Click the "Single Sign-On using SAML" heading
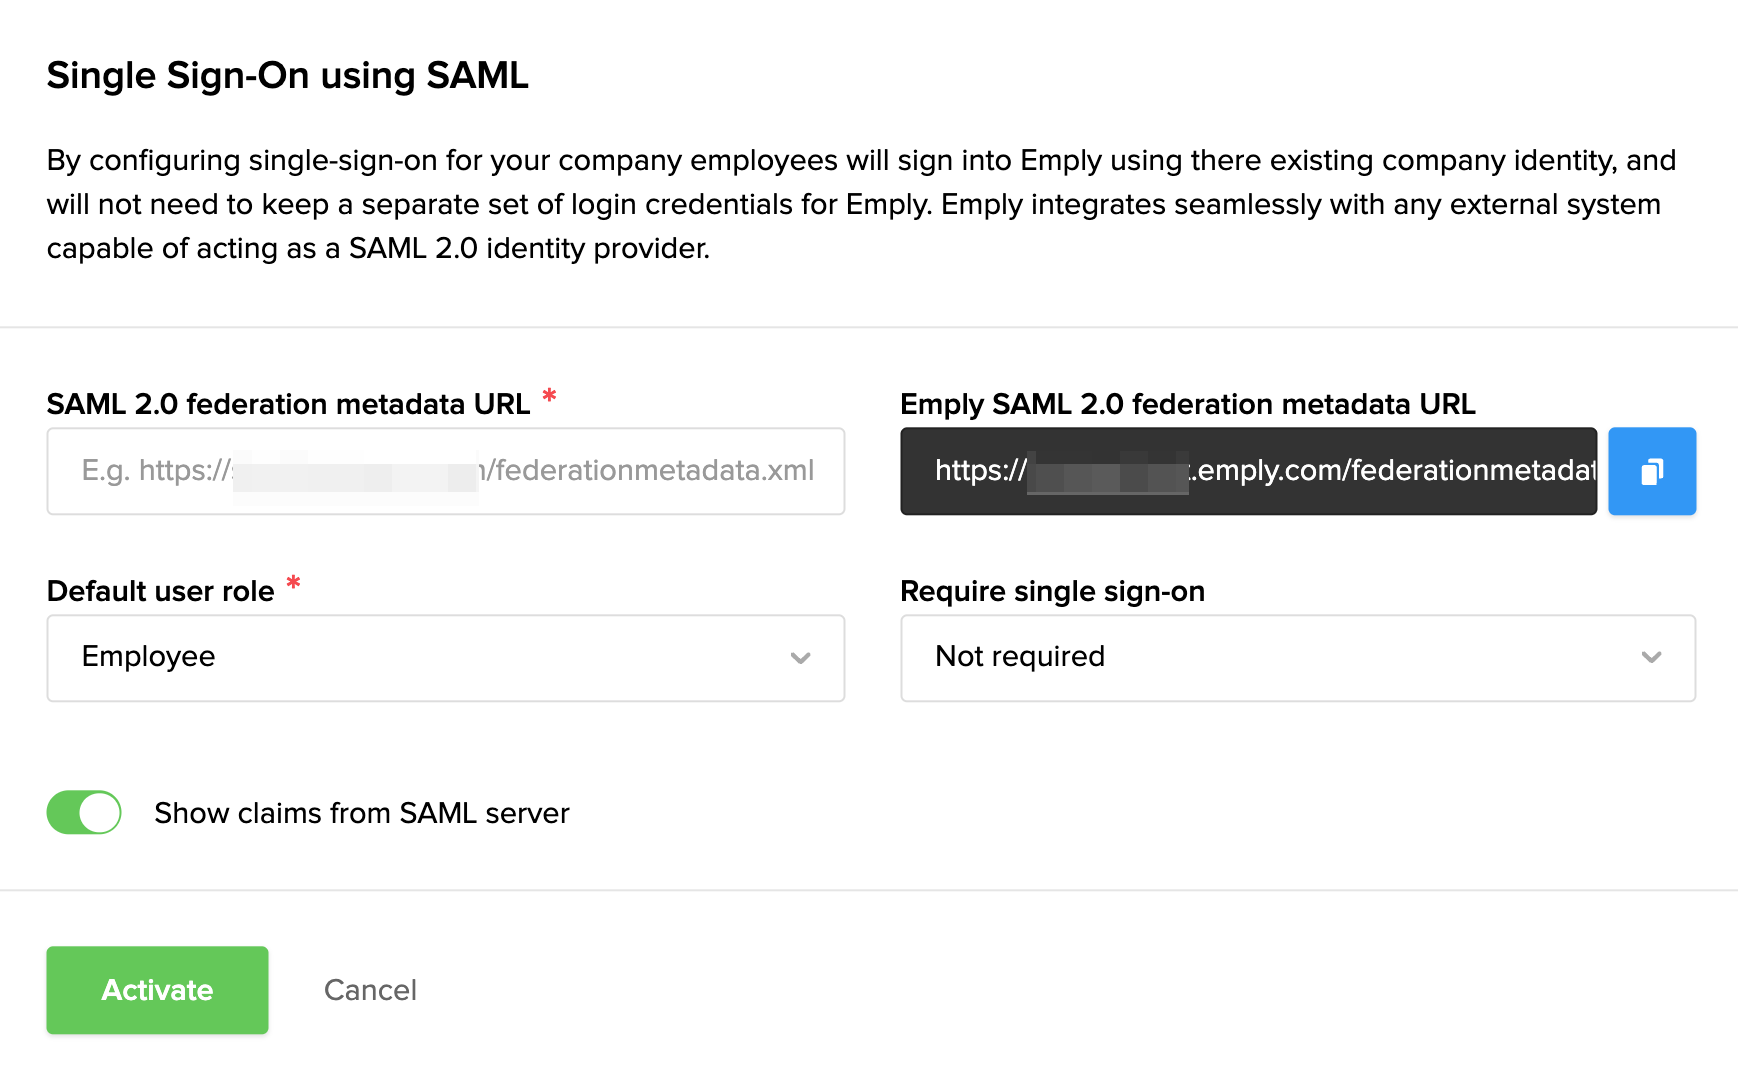The image size is (1738, 1080). click(x=287, y=76)
